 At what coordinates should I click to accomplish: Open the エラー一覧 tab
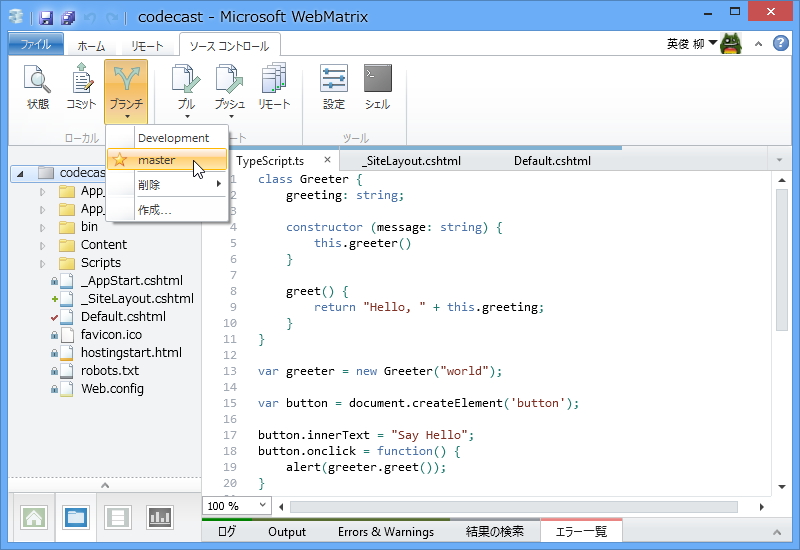(x=581, y=532)
